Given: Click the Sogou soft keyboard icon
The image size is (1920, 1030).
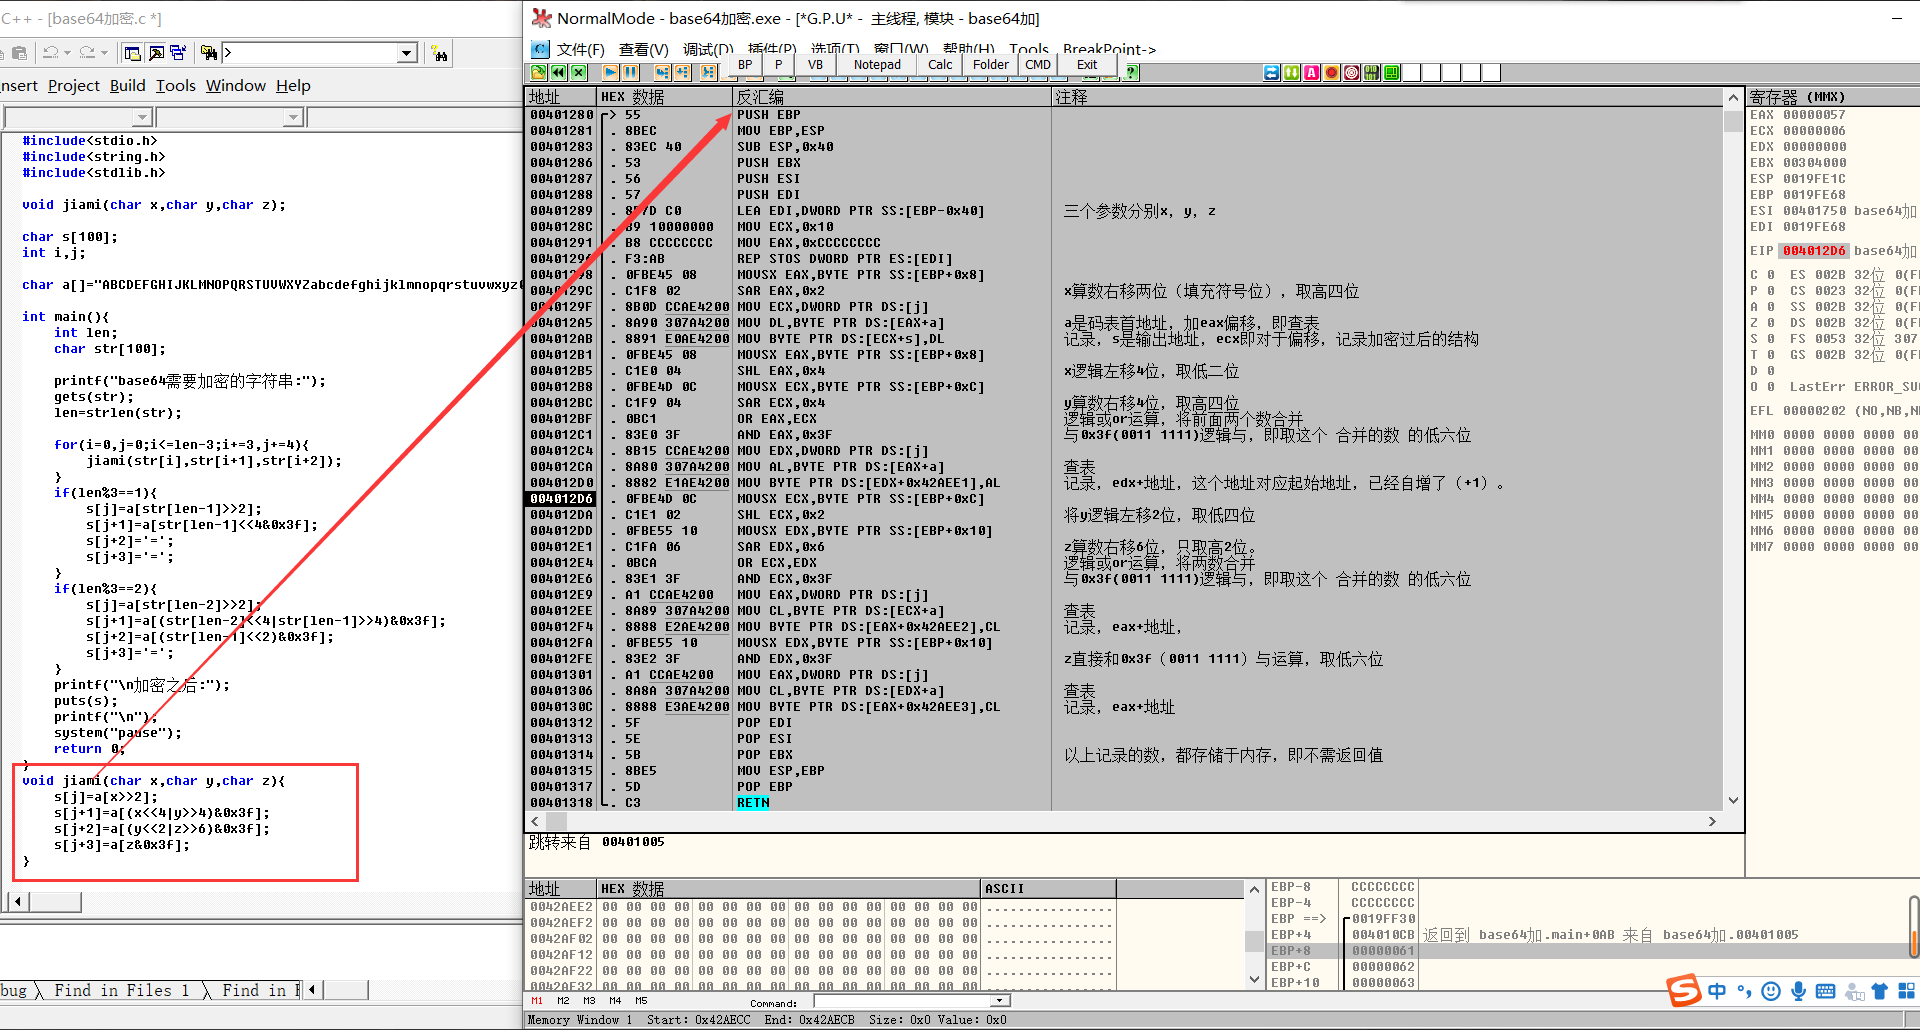Looking at the screenshot, I should [1825, 991].
